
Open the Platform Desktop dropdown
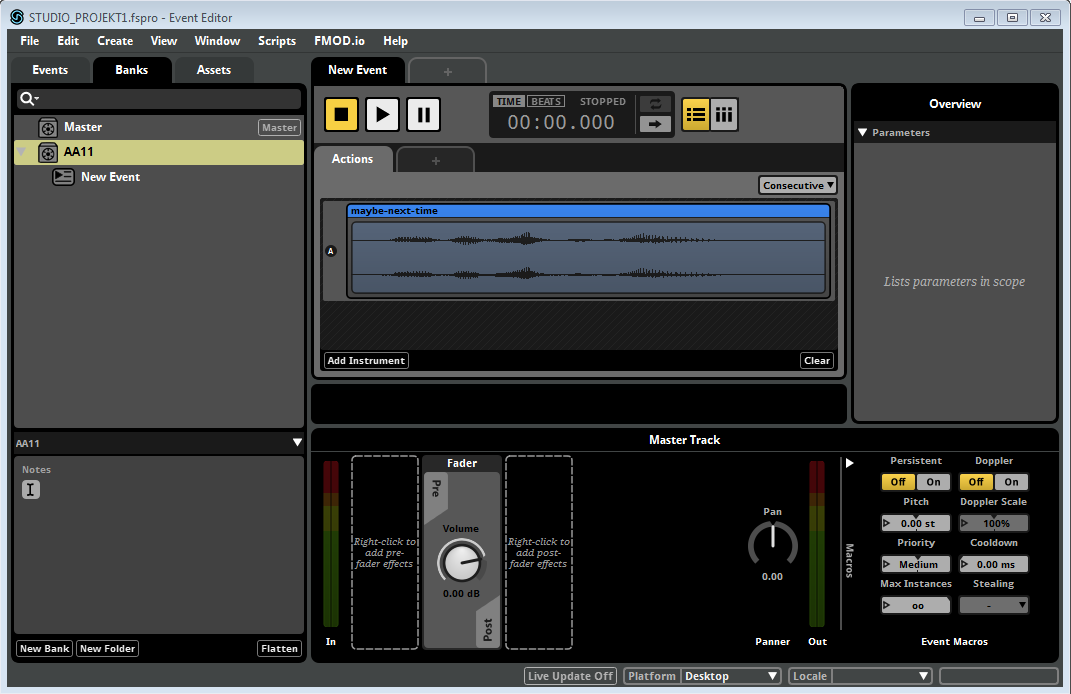pyautogui.click(x=730, y=676)
